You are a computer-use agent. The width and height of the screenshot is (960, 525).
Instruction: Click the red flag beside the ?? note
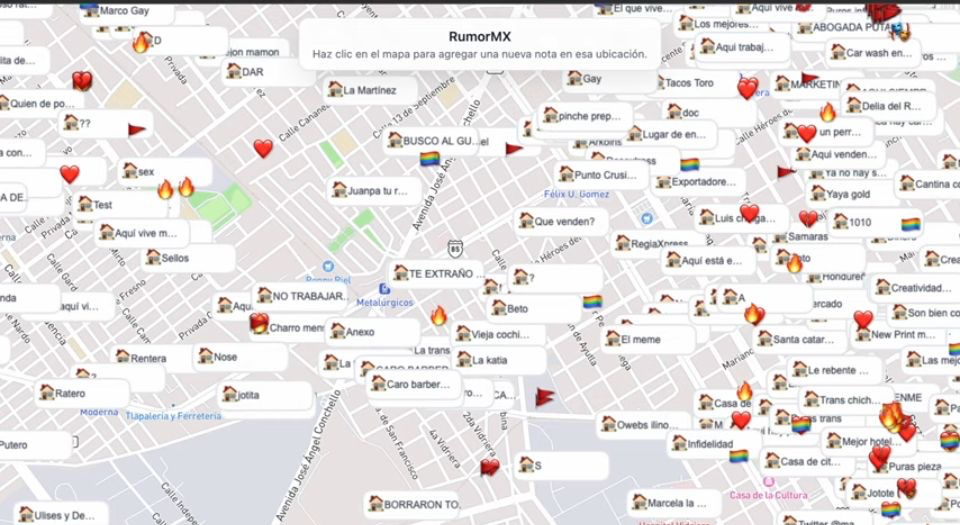coord(137,129)
